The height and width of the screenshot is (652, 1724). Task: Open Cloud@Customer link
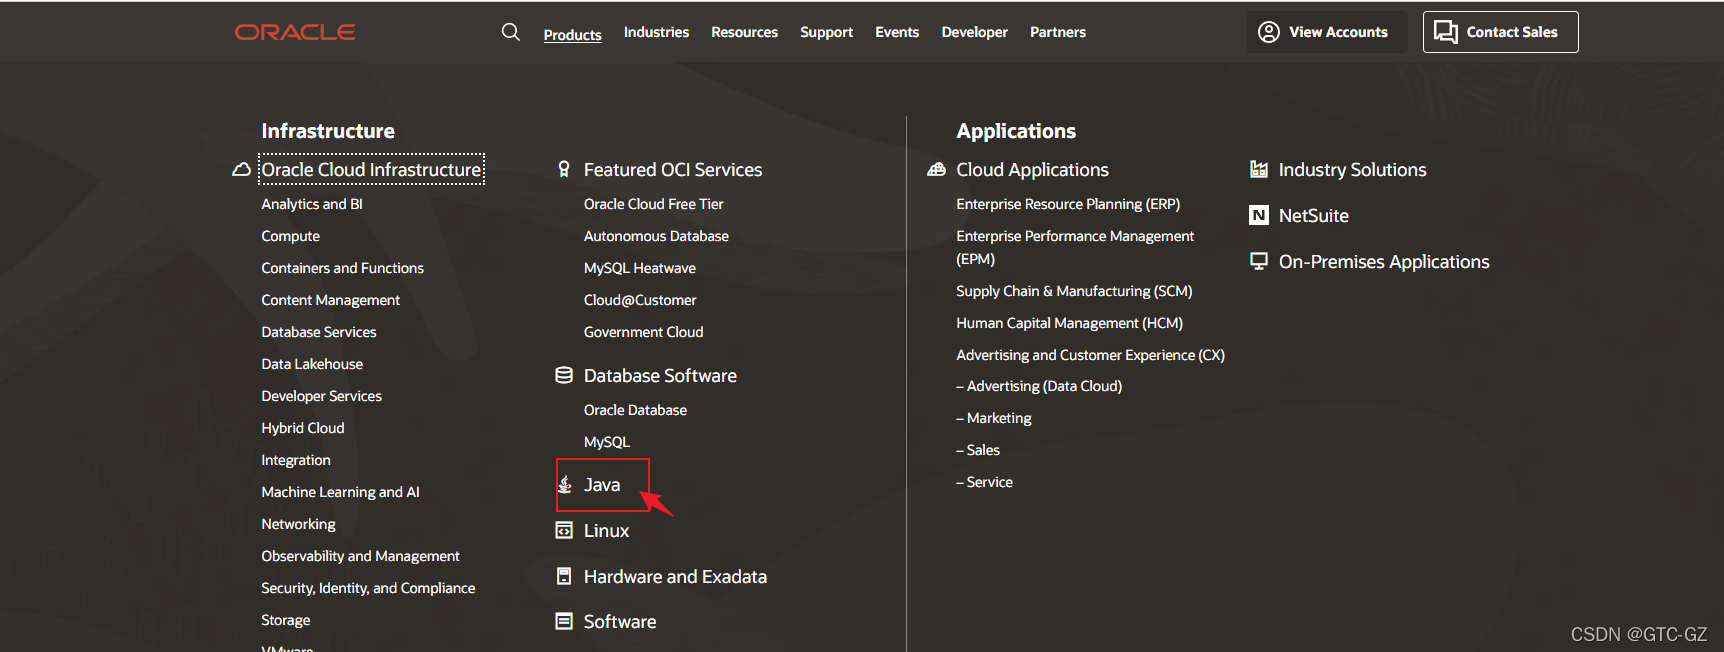640,300
